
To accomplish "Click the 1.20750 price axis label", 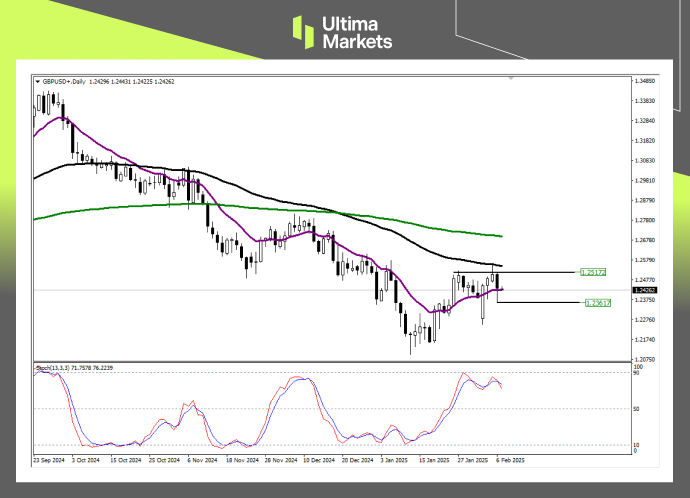I will click(645, 358).
